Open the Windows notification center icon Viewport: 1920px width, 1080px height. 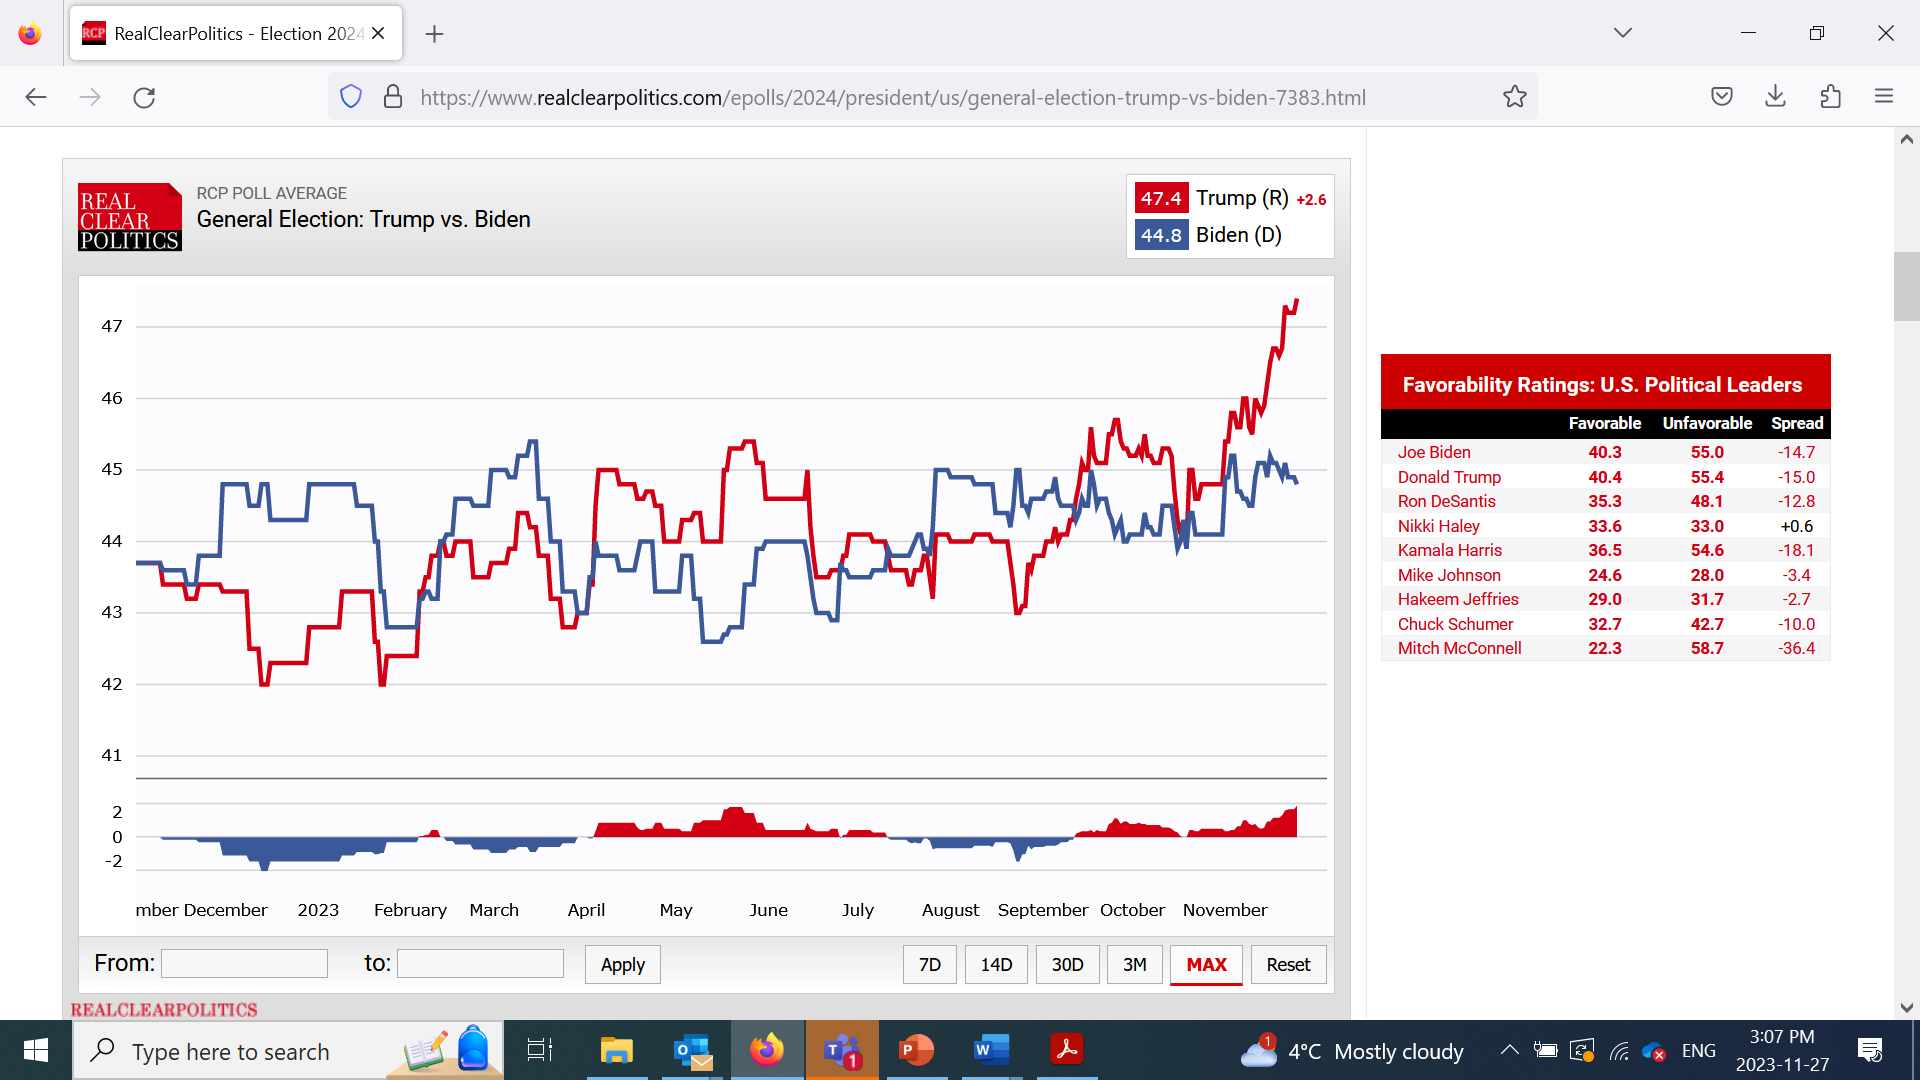click(1870, 1050)
